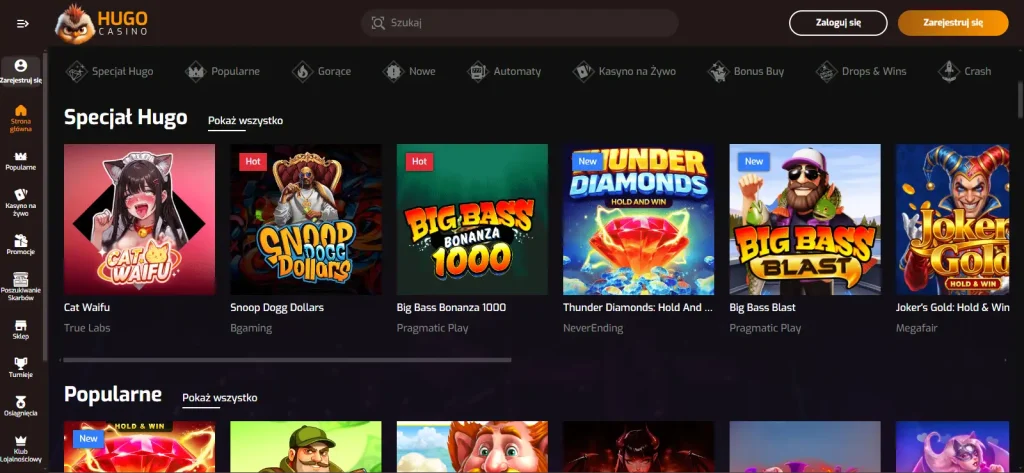Open the Big Bass Bonanza 1000 thumbnail
Viewport: 1024px width, 473px height.
point(472,220)
